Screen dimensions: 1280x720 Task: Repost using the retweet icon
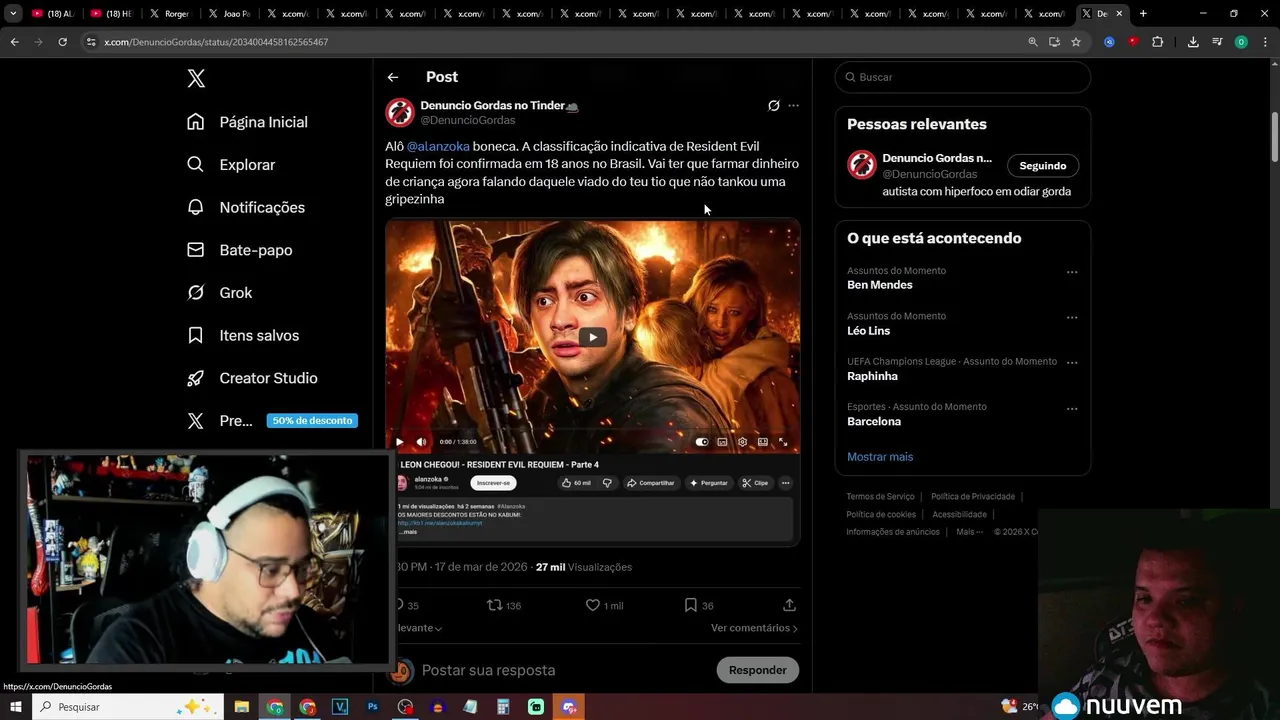pyautogui.click(x=494, y=605)
